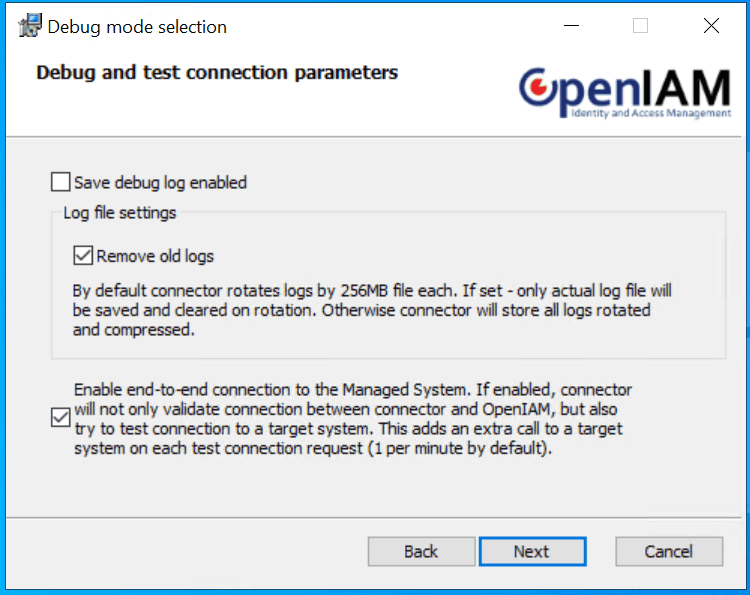Click the 'Remove old logs' label text
Viewport: 750px width, 595px height.
click(155, 256)
